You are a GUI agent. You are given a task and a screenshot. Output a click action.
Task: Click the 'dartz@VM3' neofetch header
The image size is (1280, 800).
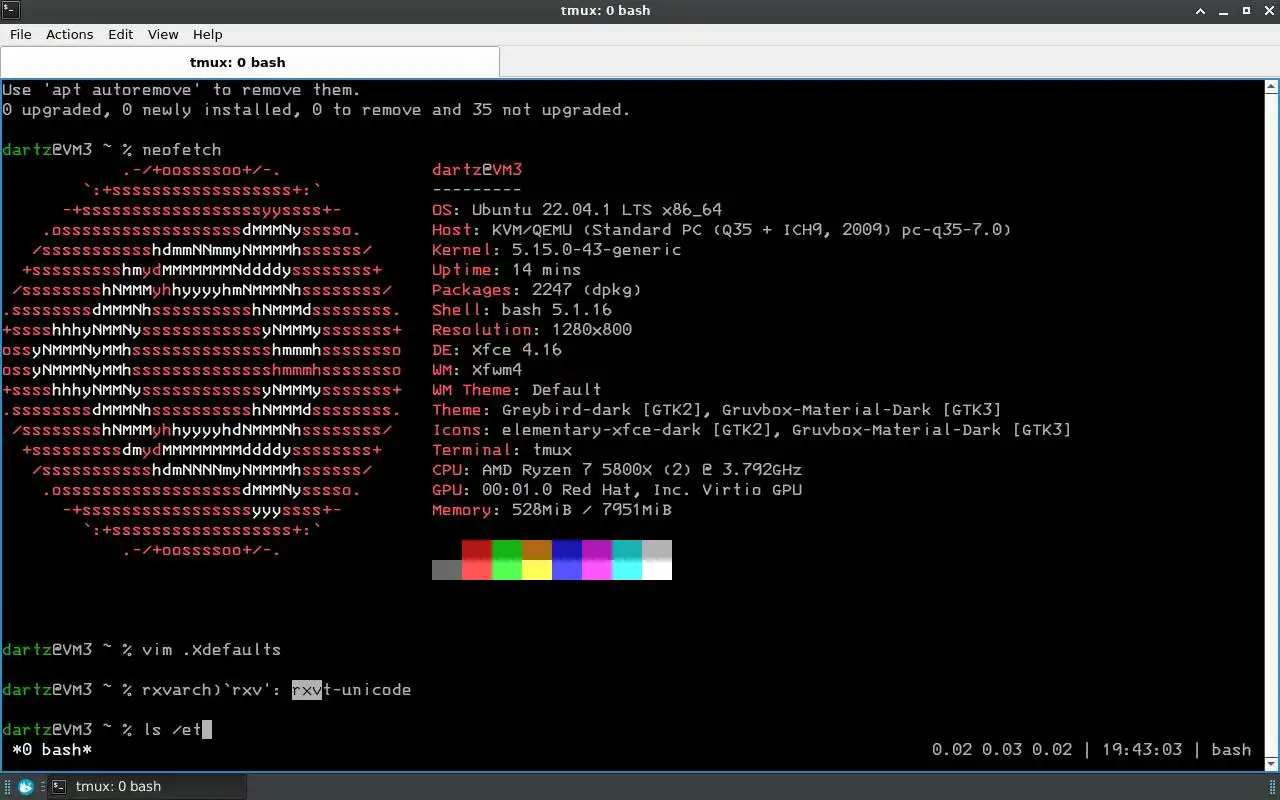pyautogui.click(x=477, y=170)
